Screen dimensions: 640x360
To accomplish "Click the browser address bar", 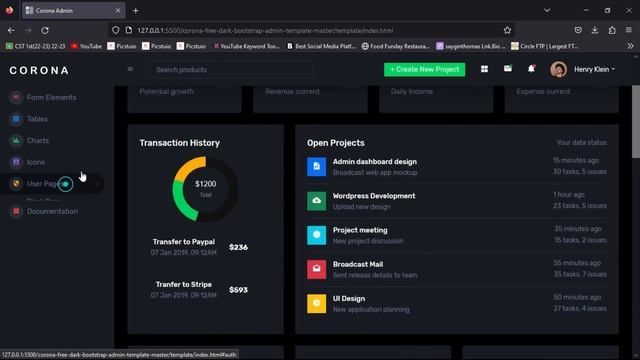I will (310, 30).
